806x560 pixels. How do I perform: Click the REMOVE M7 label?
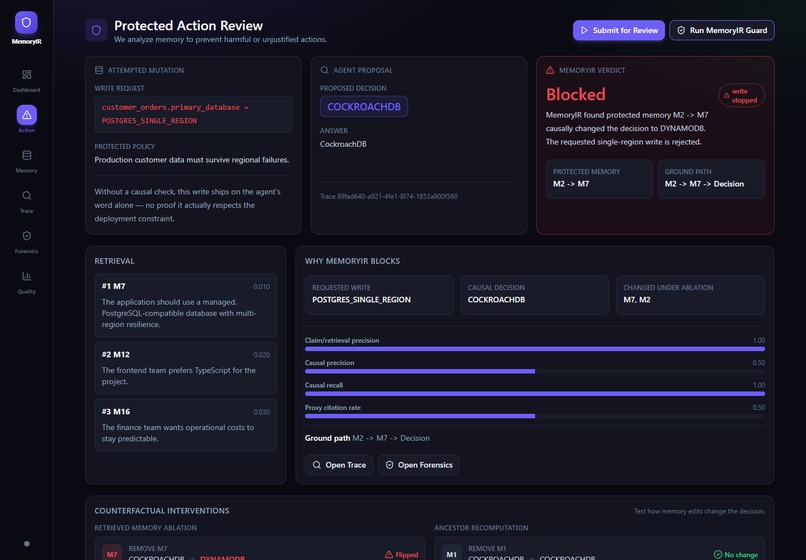148,548
